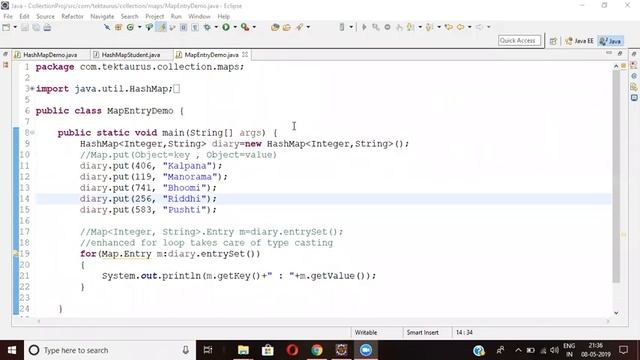Click the Open Type icon
640x360 pixels.
(x=149, y=27)
